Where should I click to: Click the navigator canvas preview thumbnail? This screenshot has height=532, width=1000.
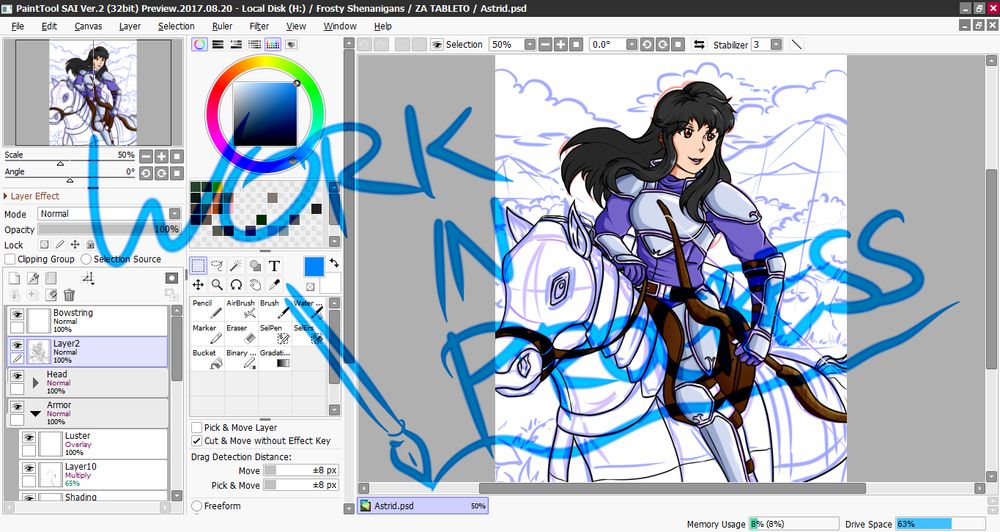point(93,93)
